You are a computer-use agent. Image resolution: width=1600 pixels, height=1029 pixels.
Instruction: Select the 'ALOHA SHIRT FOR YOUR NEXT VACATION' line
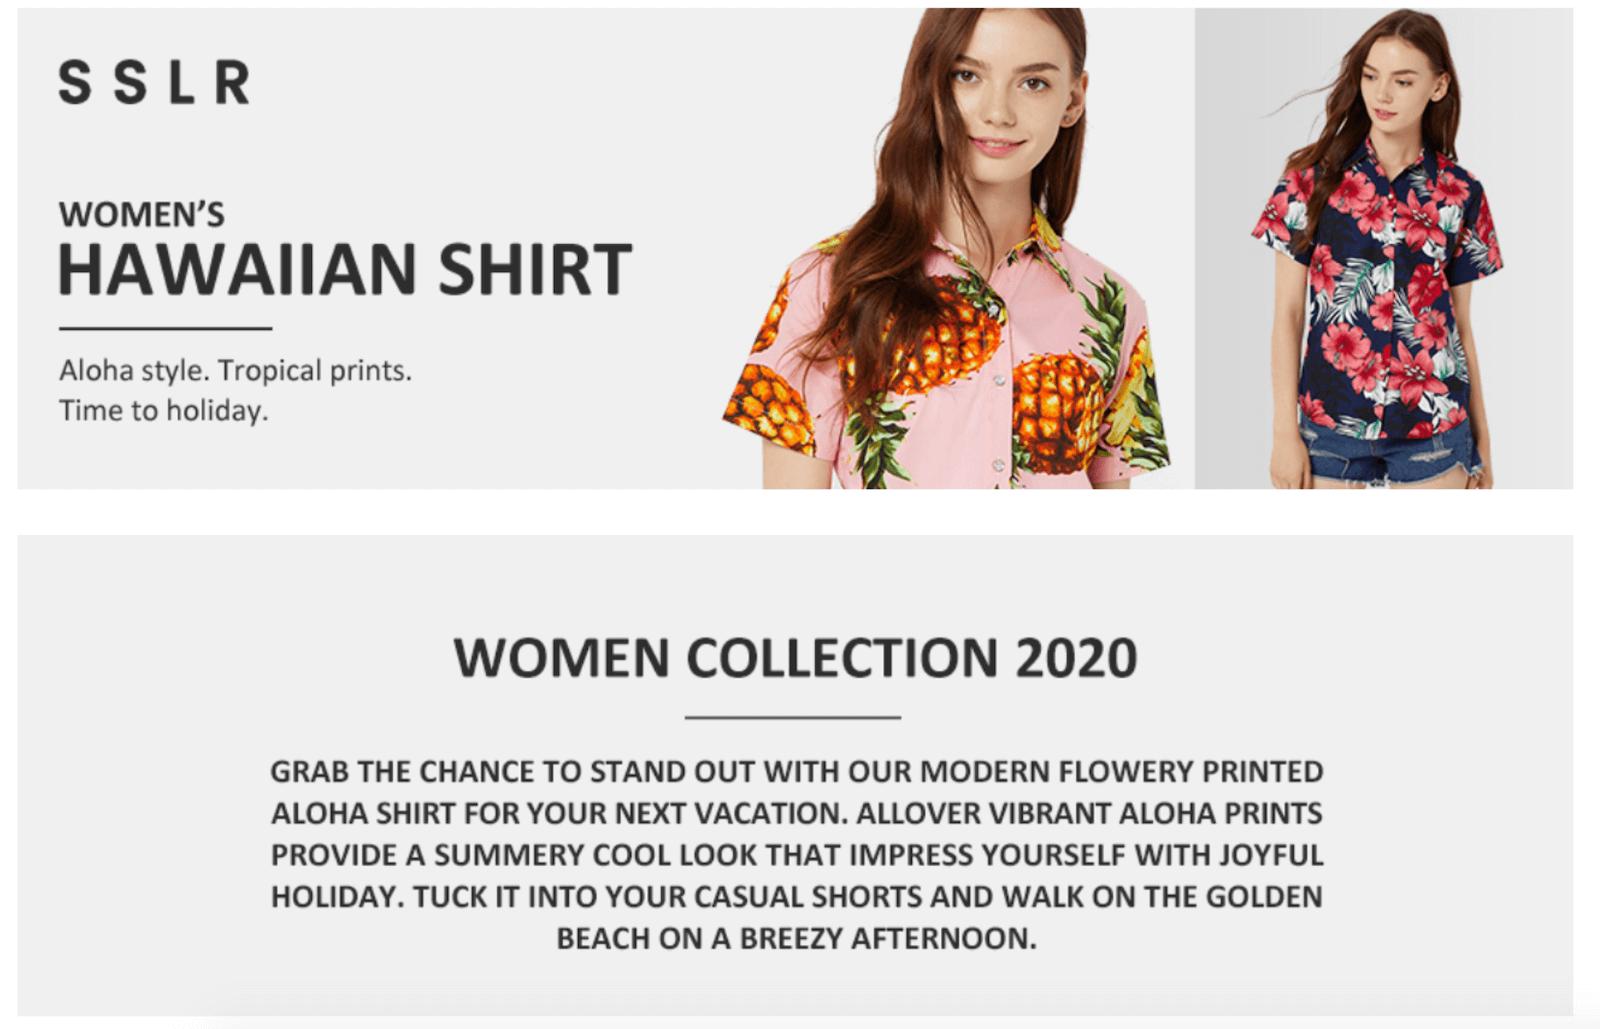tap(796, 814)
